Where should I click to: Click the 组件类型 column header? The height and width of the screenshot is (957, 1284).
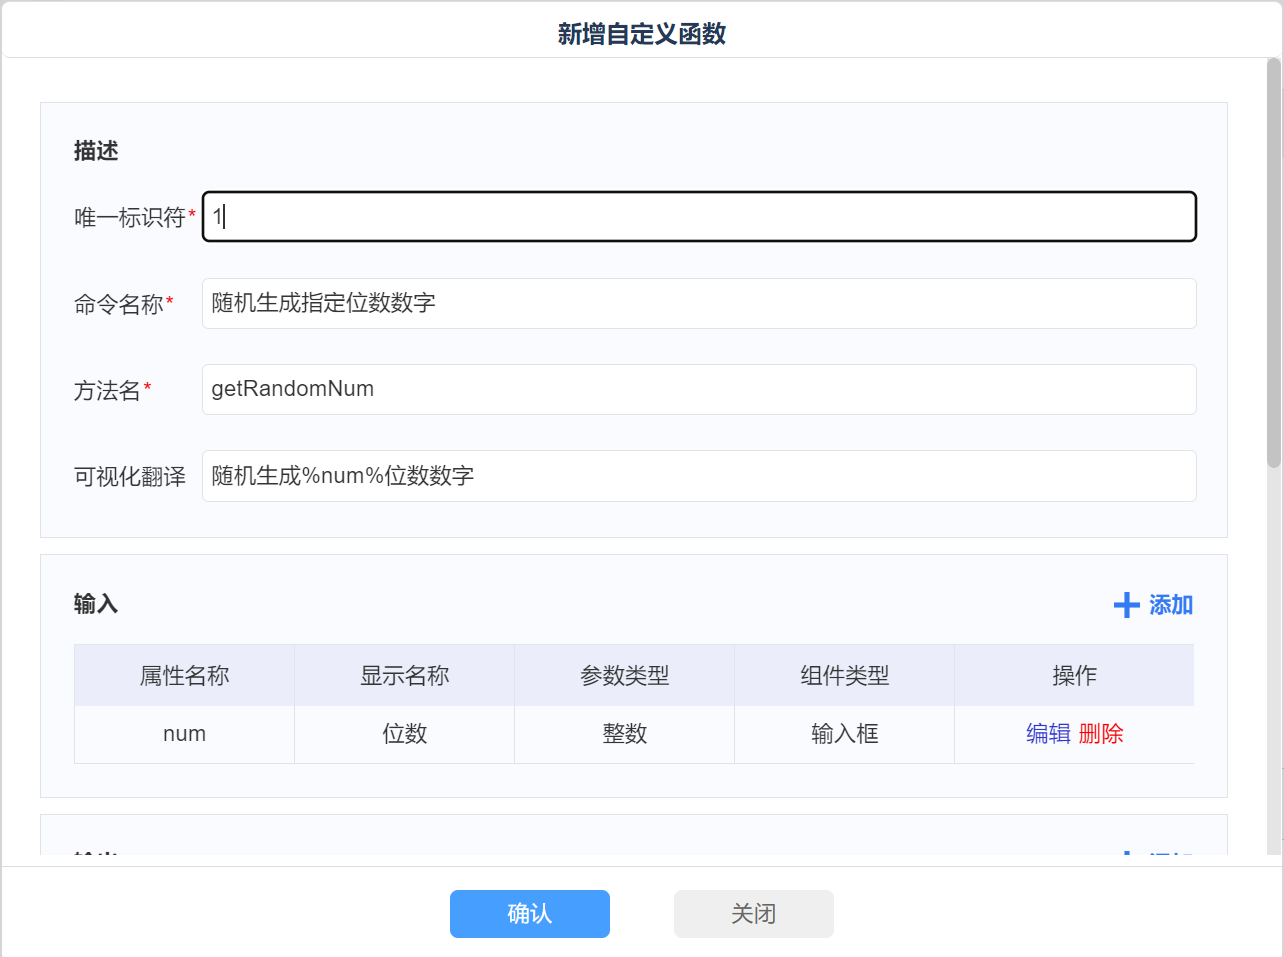click(x=844, y=676)
